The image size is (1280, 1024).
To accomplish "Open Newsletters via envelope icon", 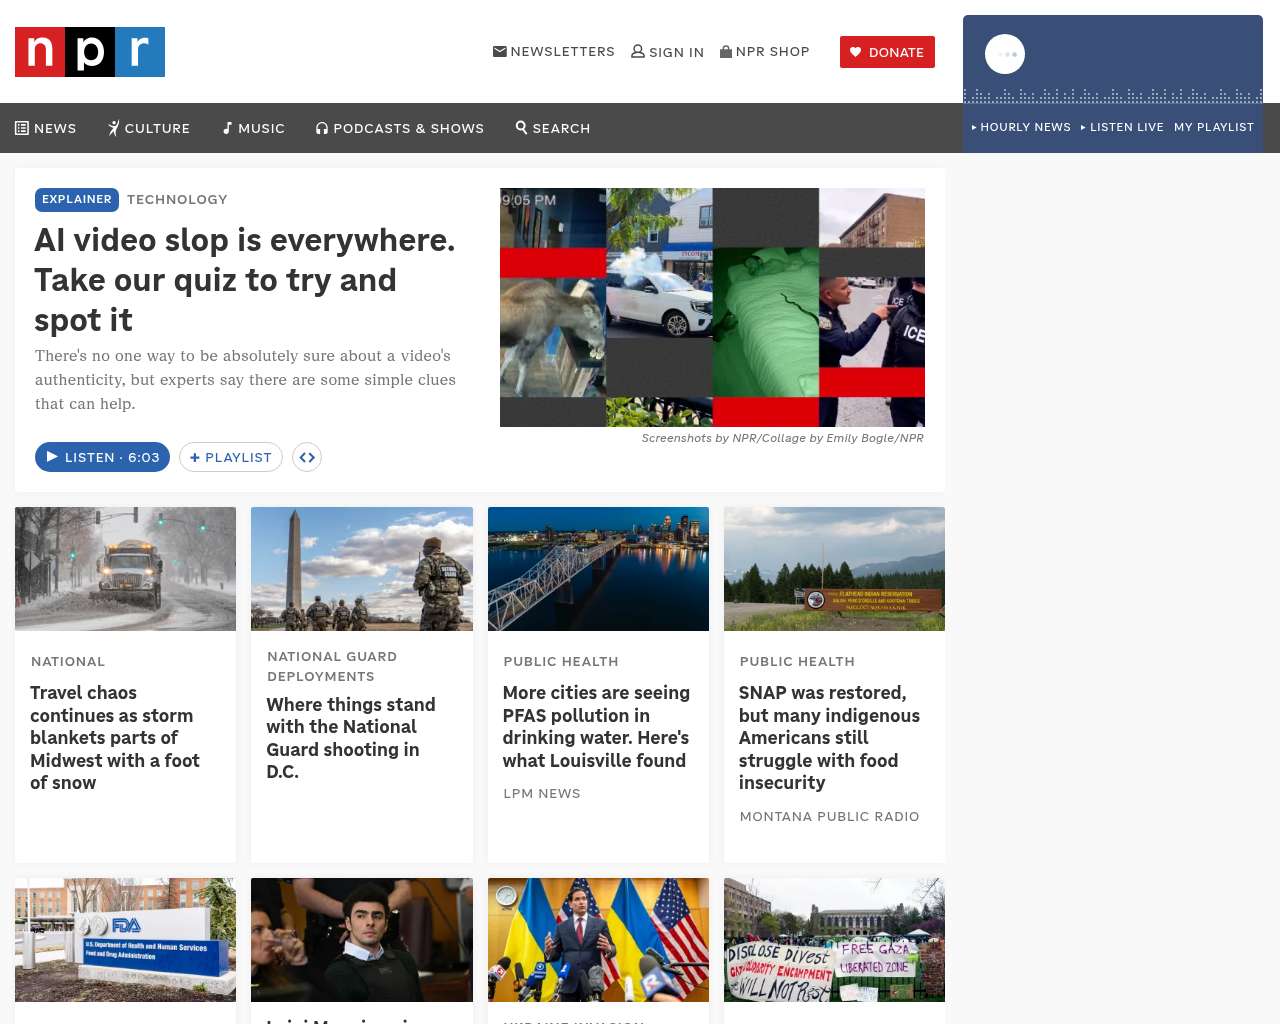I will [500, 51].
